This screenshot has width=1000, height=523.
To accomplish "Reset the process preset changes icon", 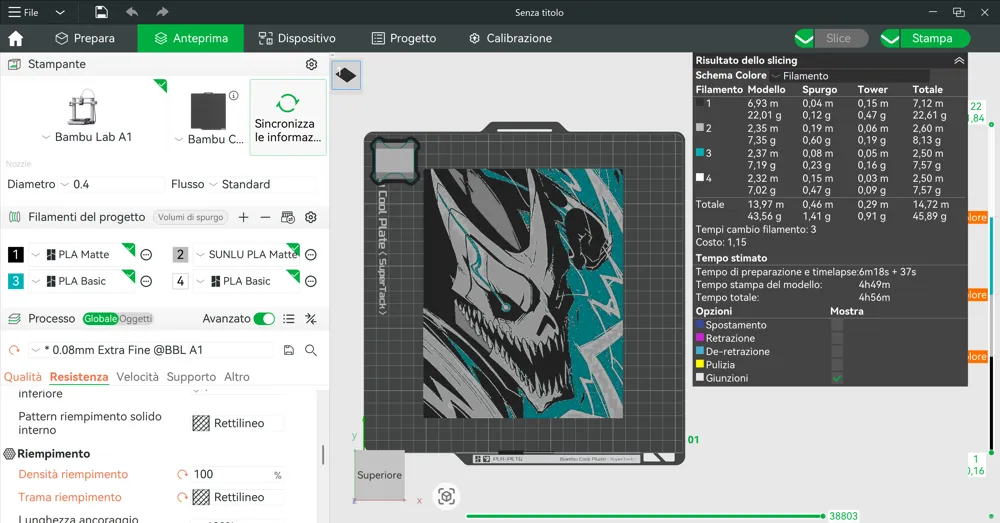I will (14, 350).
